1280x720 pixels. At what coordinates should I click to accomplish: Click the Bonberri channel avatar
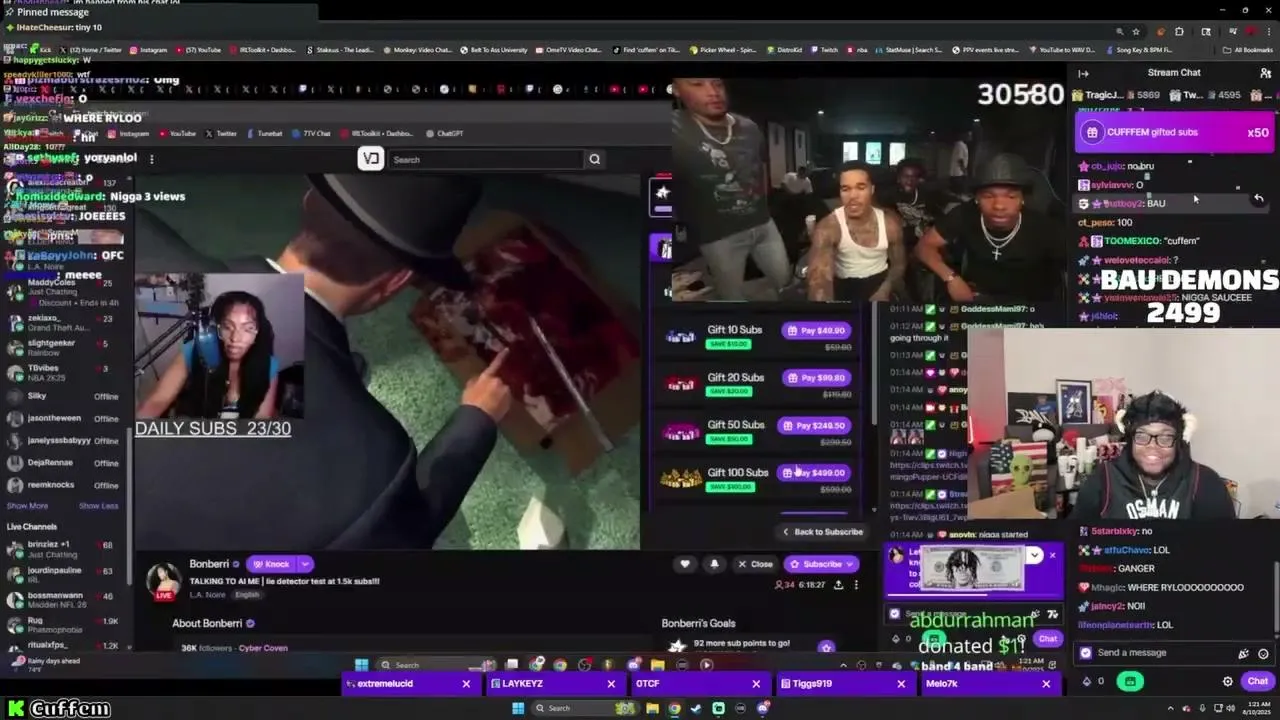point(164,580)
